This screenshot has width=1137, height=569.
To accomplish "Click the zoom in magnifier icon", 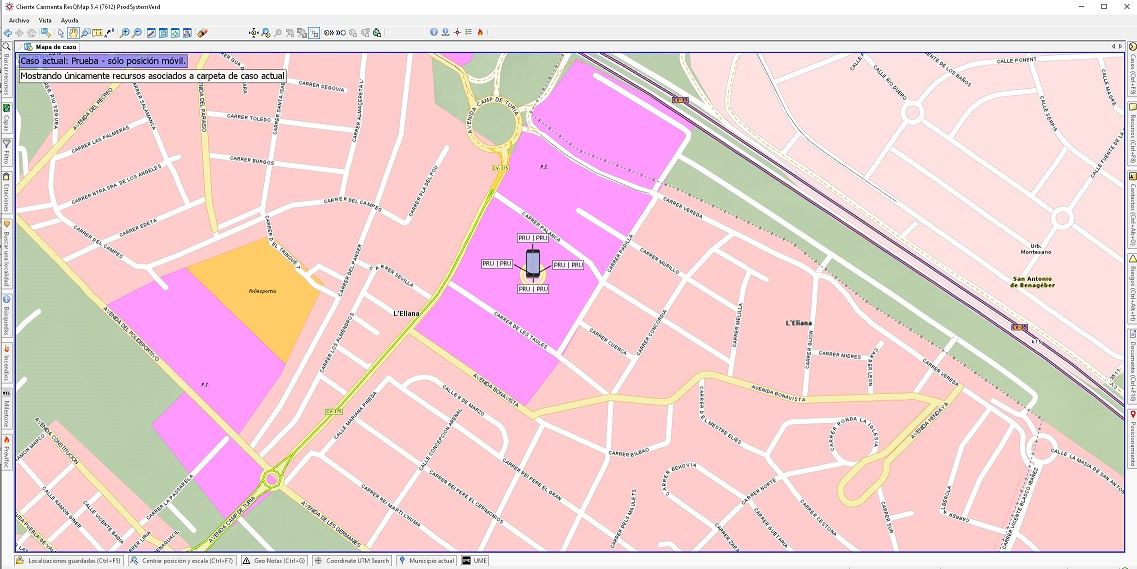I will (125, 33).
